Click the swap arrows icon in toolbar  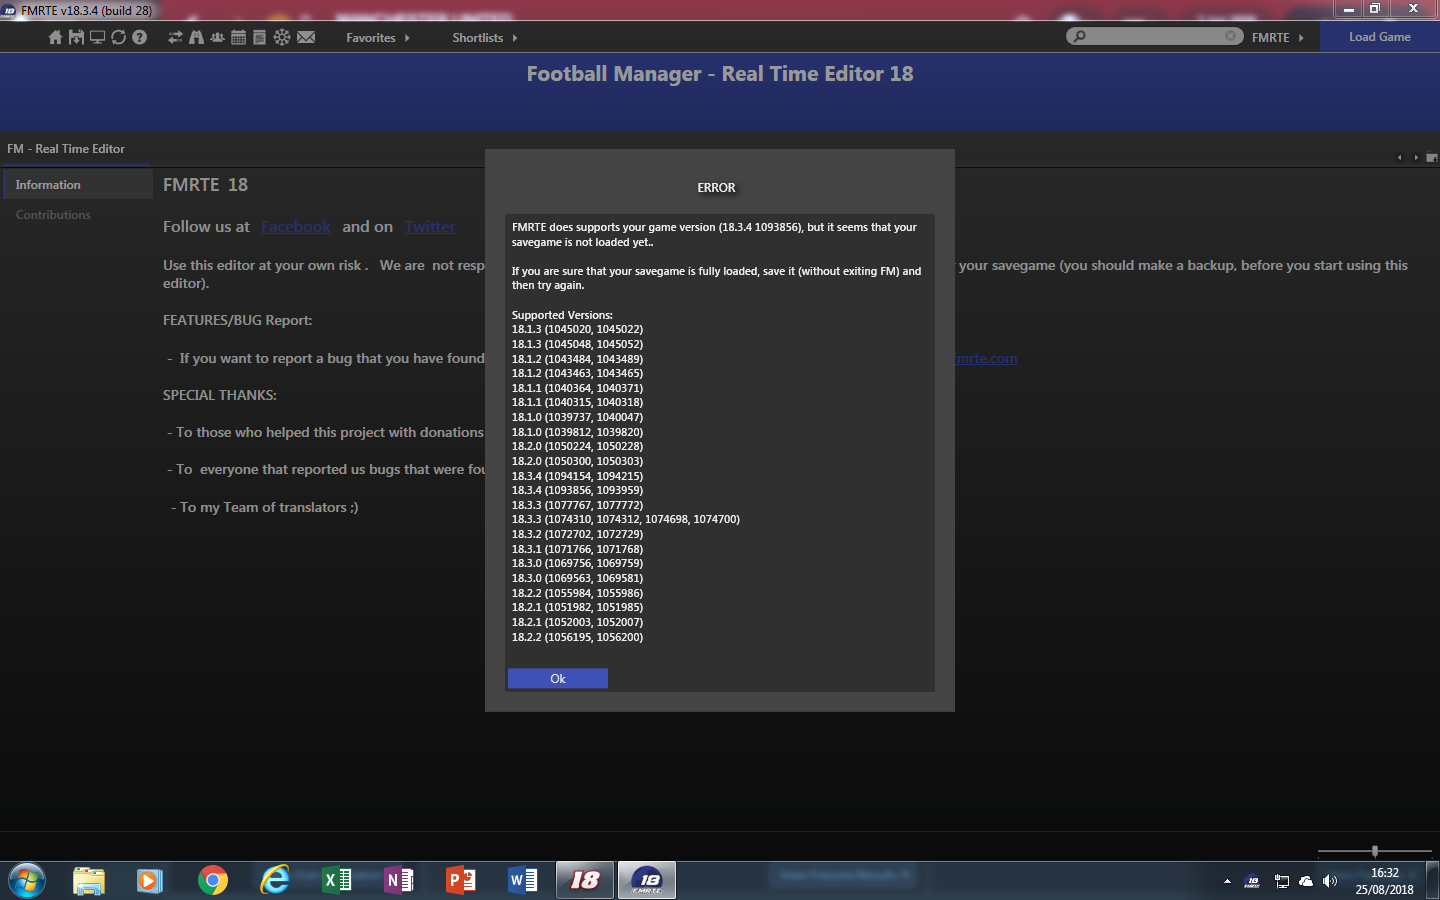pos(175,37)
